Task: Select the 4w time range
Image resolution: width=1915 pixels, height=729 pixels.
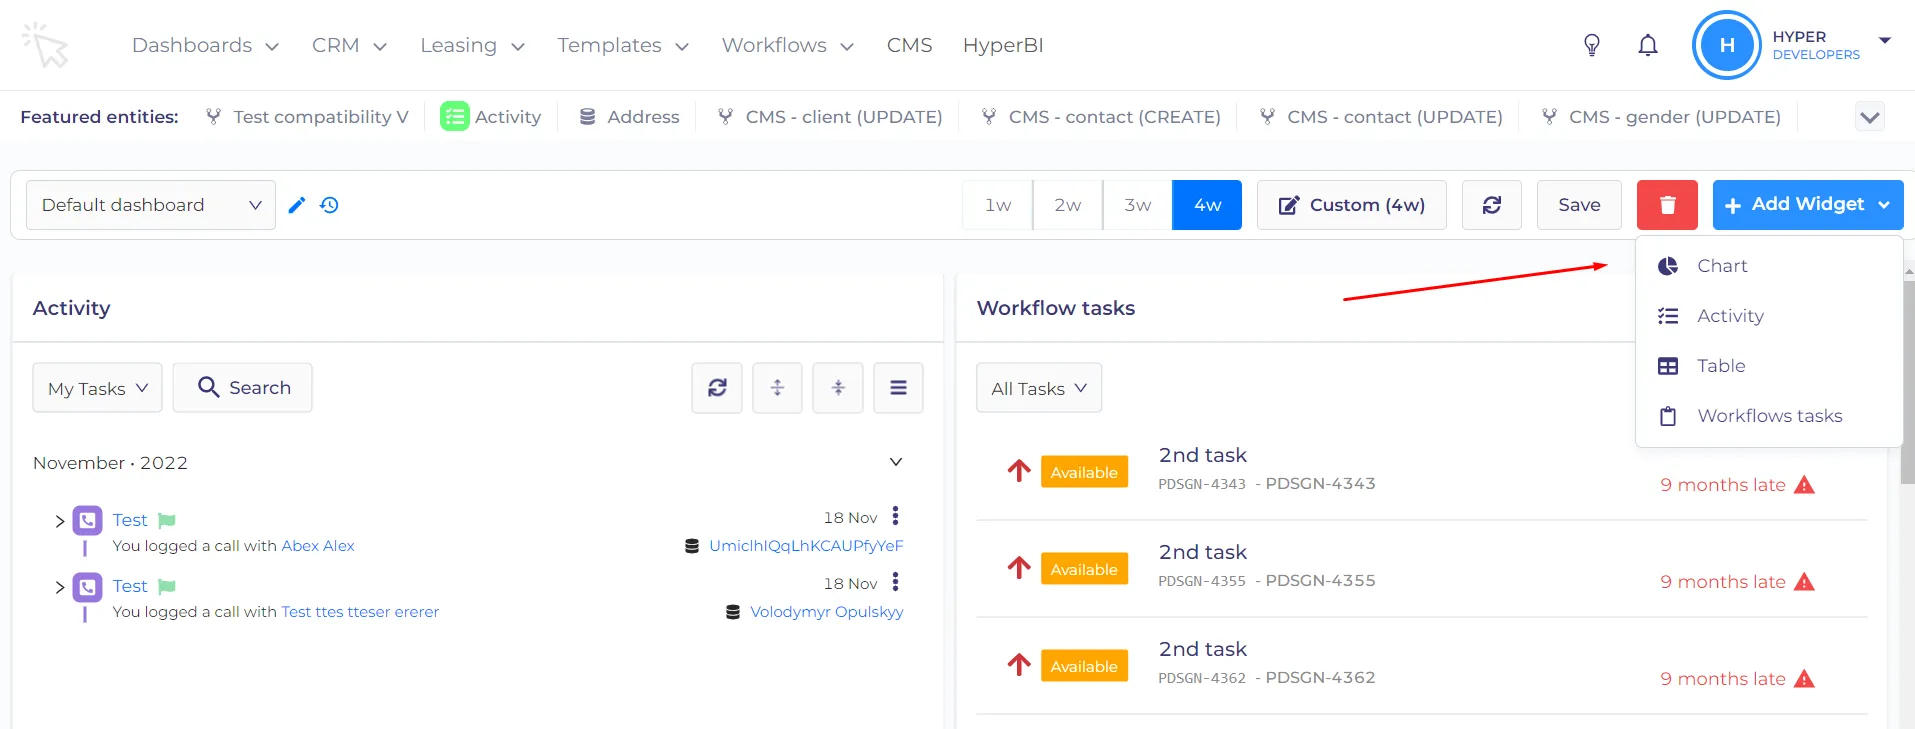Action: (1207, 205)
